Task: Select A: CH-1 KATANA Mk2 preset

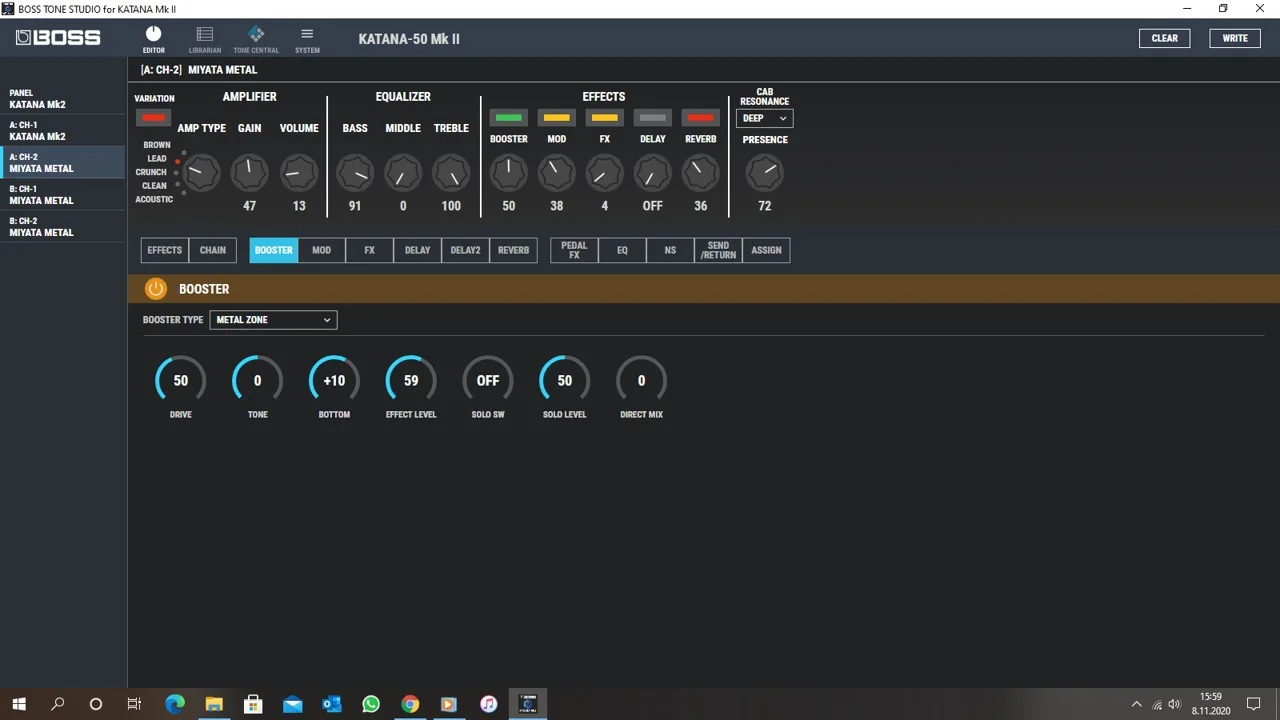Action: pyautogui.click(x=64, y=131)
